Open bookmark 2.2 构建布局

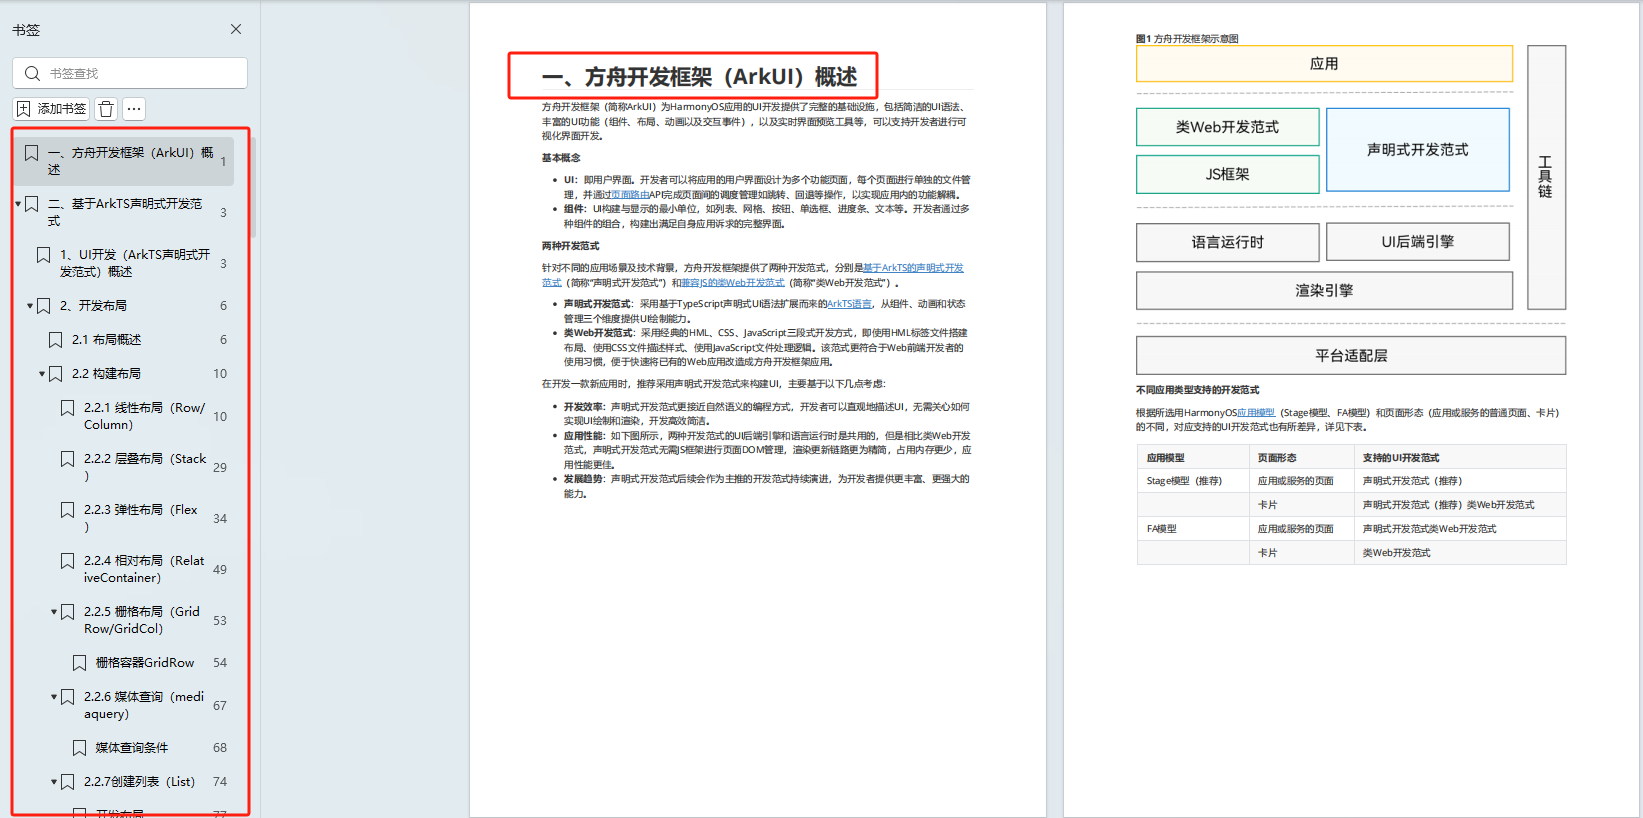tap(106, 374)
